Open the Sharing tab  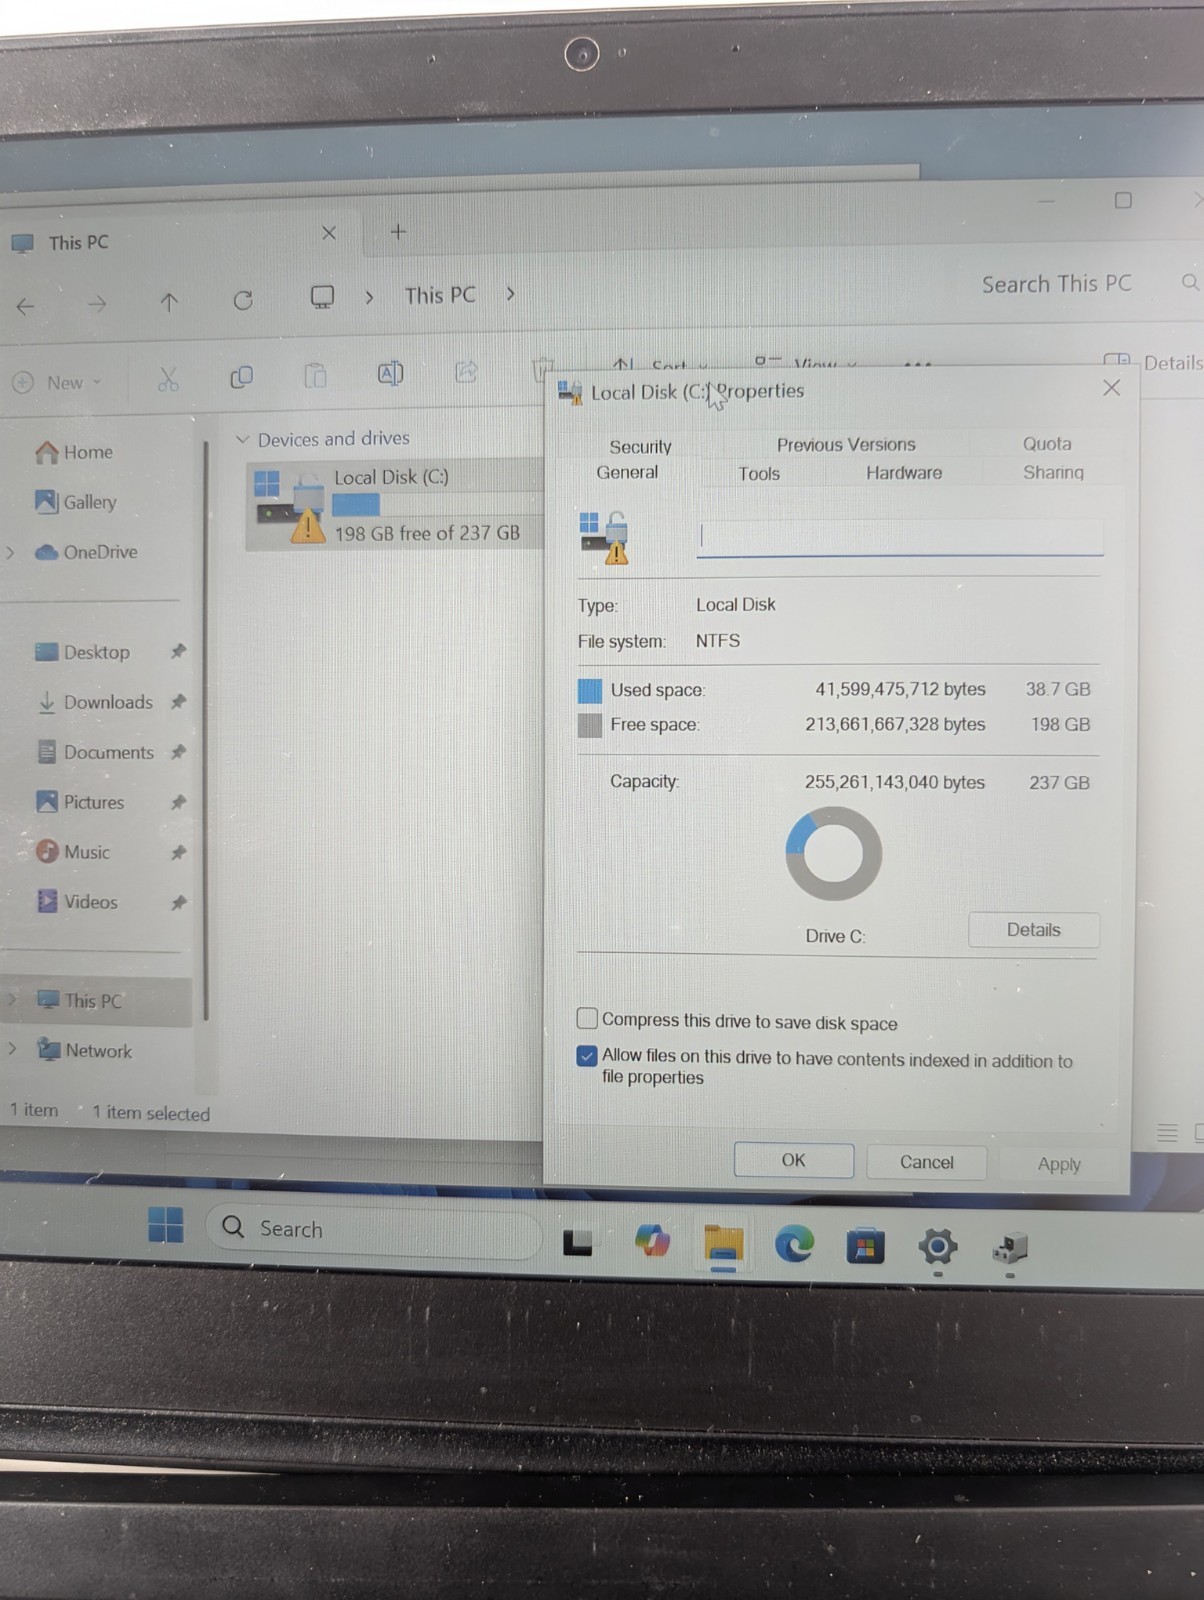(x=1053, y=472)
